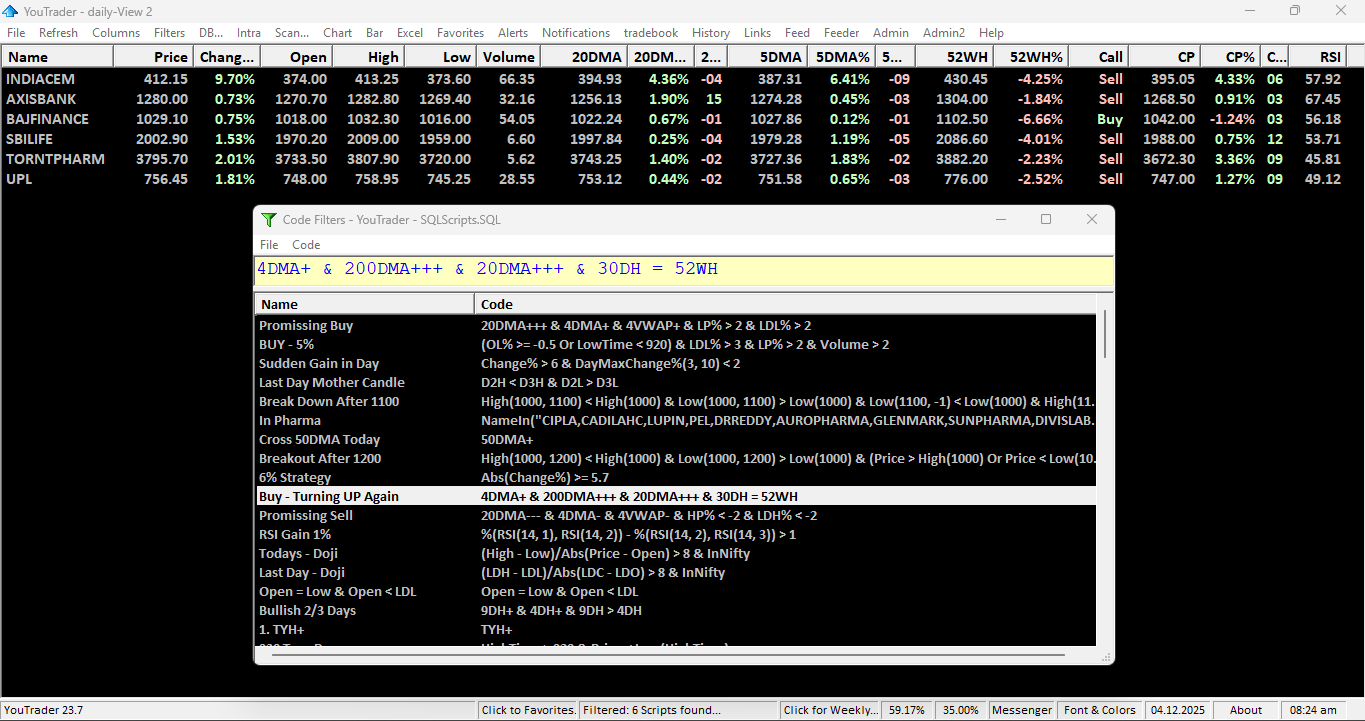Select the 1. TYH+ filter
Screen dimensions: 1365x721
point(675,630)
